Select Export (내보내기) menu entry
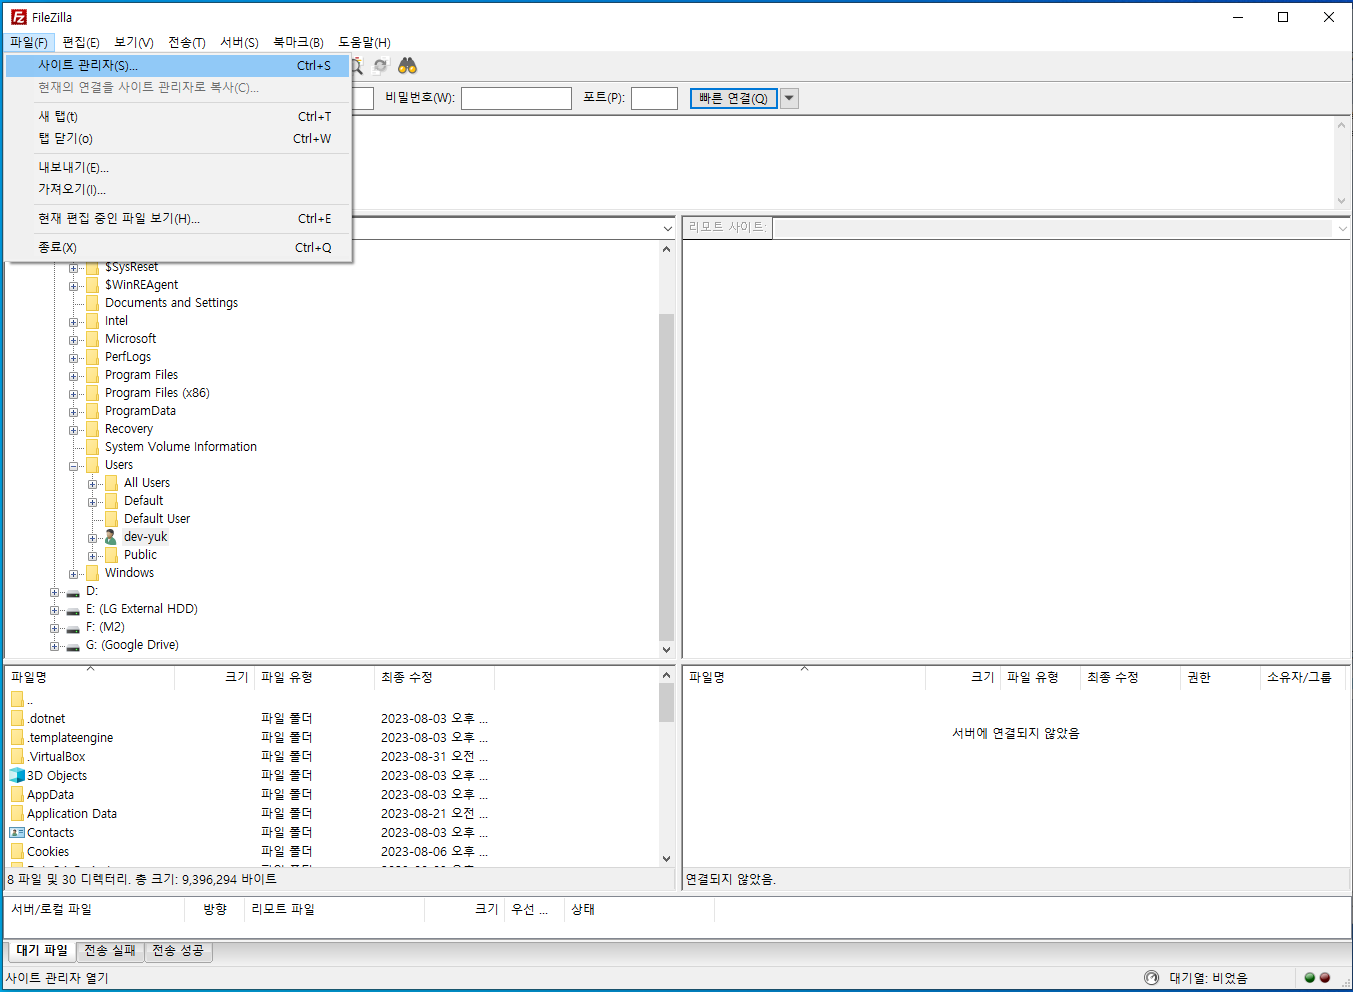1353x992 pixels. (x=178, y=168)
